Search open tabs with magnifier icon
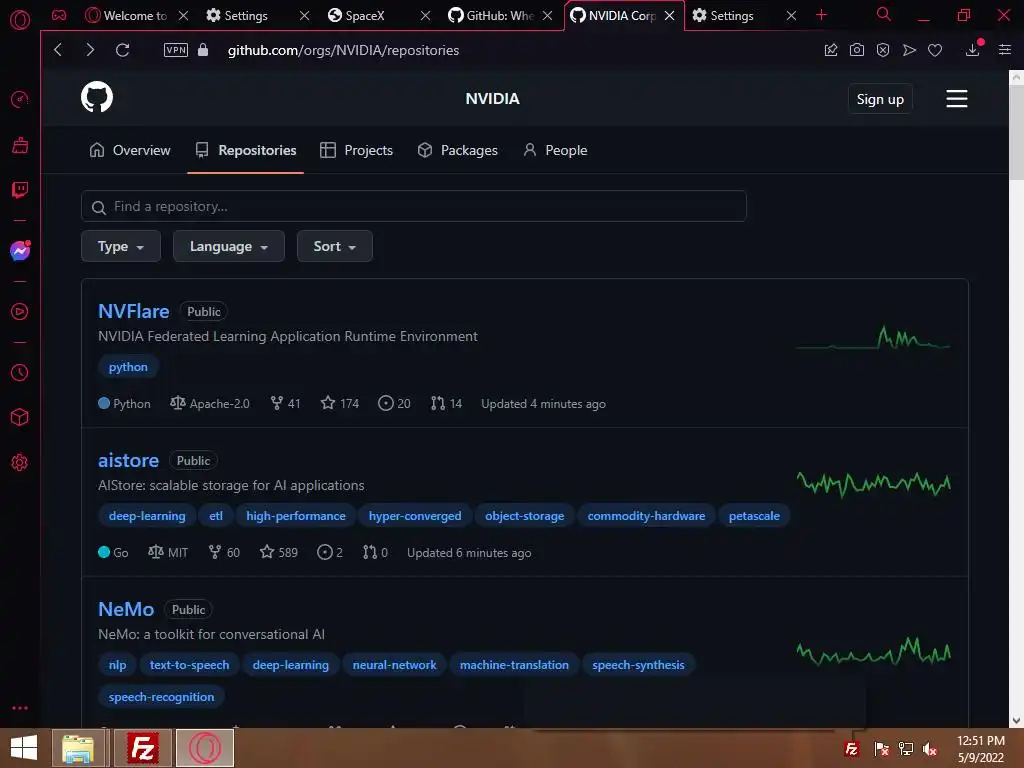The image size is (1024, 768). [884, 14]
